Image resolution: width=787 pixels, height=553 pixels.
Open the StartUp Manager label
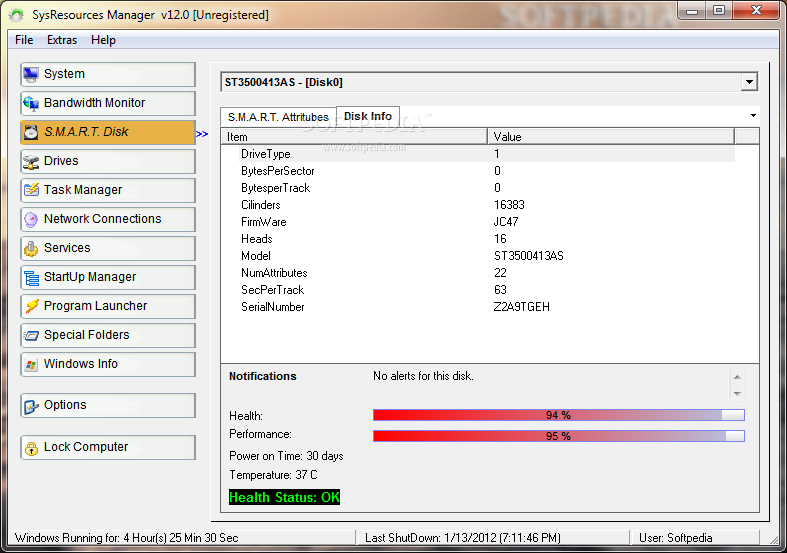(90, 277)
